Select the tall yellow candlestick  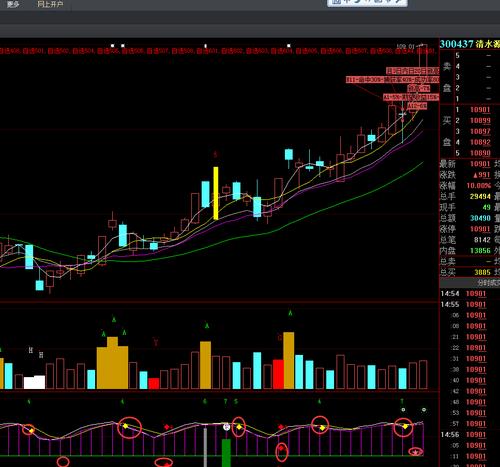[216, 193]
